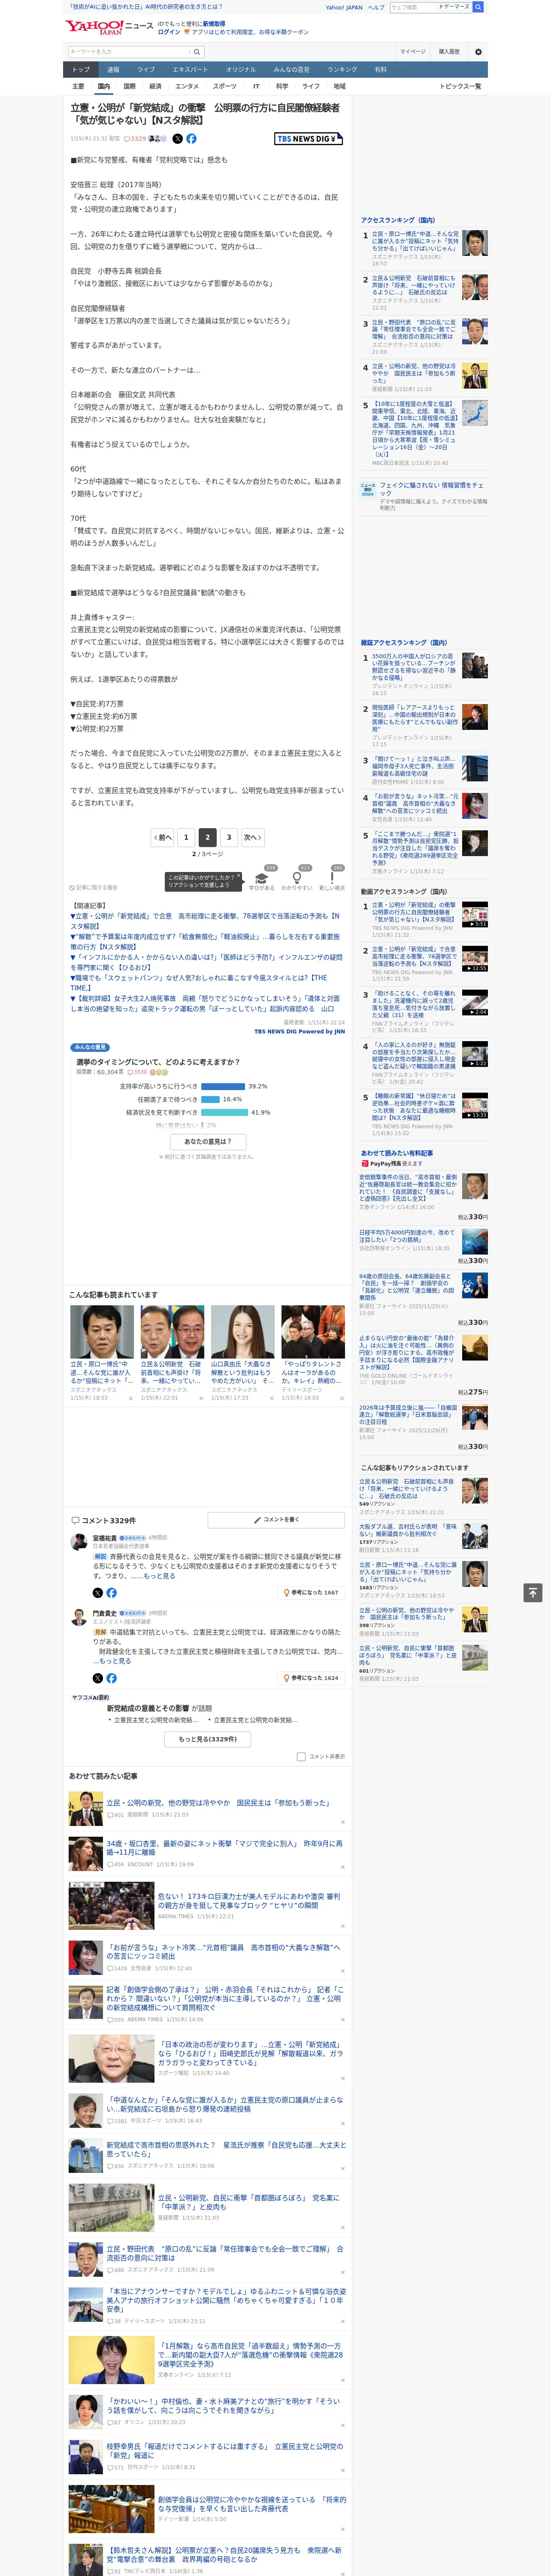Viewport: 551px width, 2576px height.
Task: Click the ログイン link in header
Action: (x=169, y=32)
